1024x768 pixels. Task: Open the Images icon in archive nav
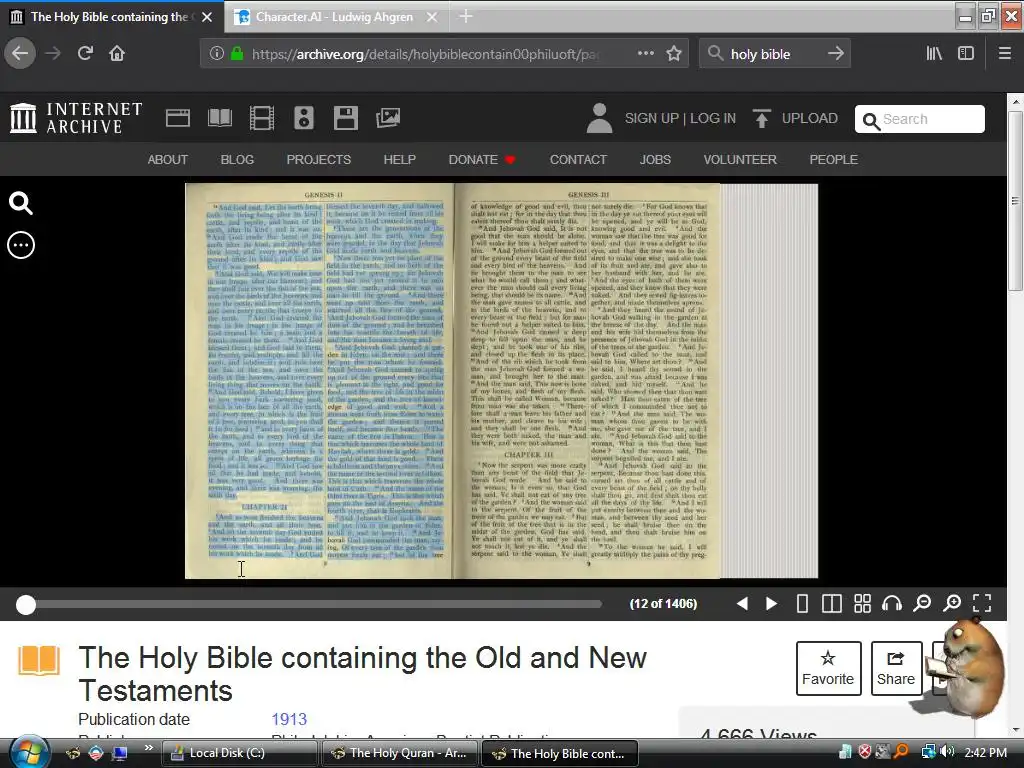tap(388, 118)
